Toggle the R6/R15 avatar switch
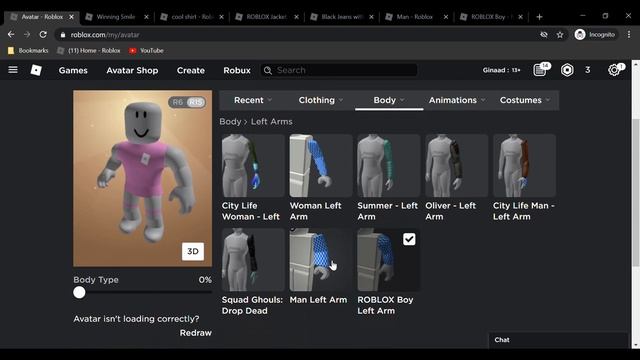The image size is (640, 360). tap(187, 102)
